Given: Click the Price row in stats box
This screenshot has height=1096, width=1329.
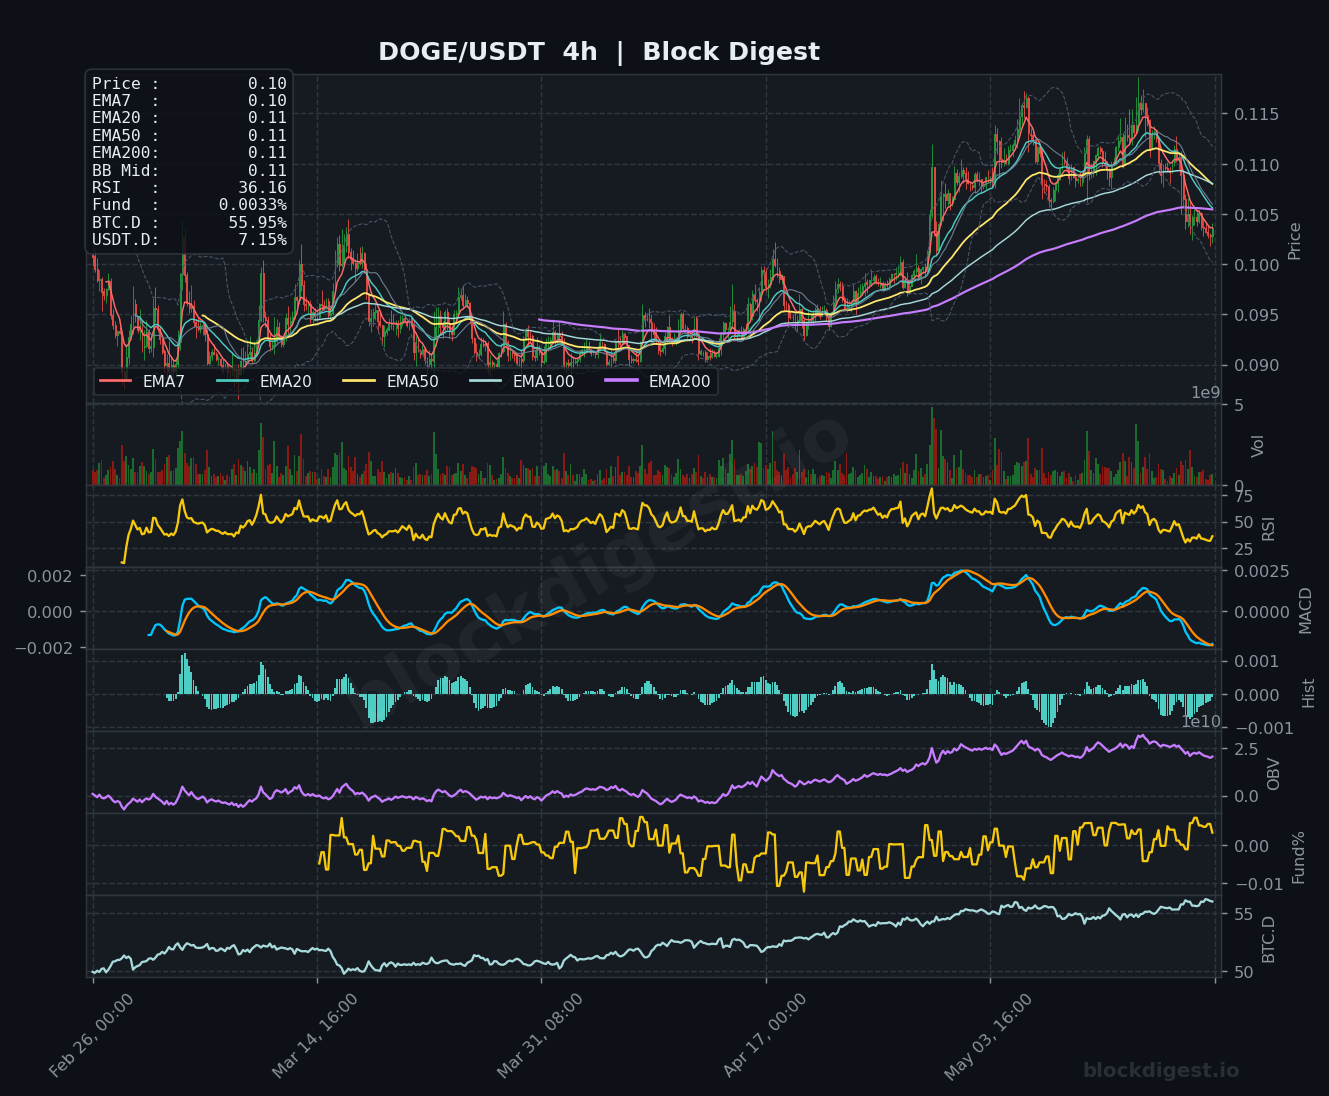Looking at the screenshot, I should 189,84.
